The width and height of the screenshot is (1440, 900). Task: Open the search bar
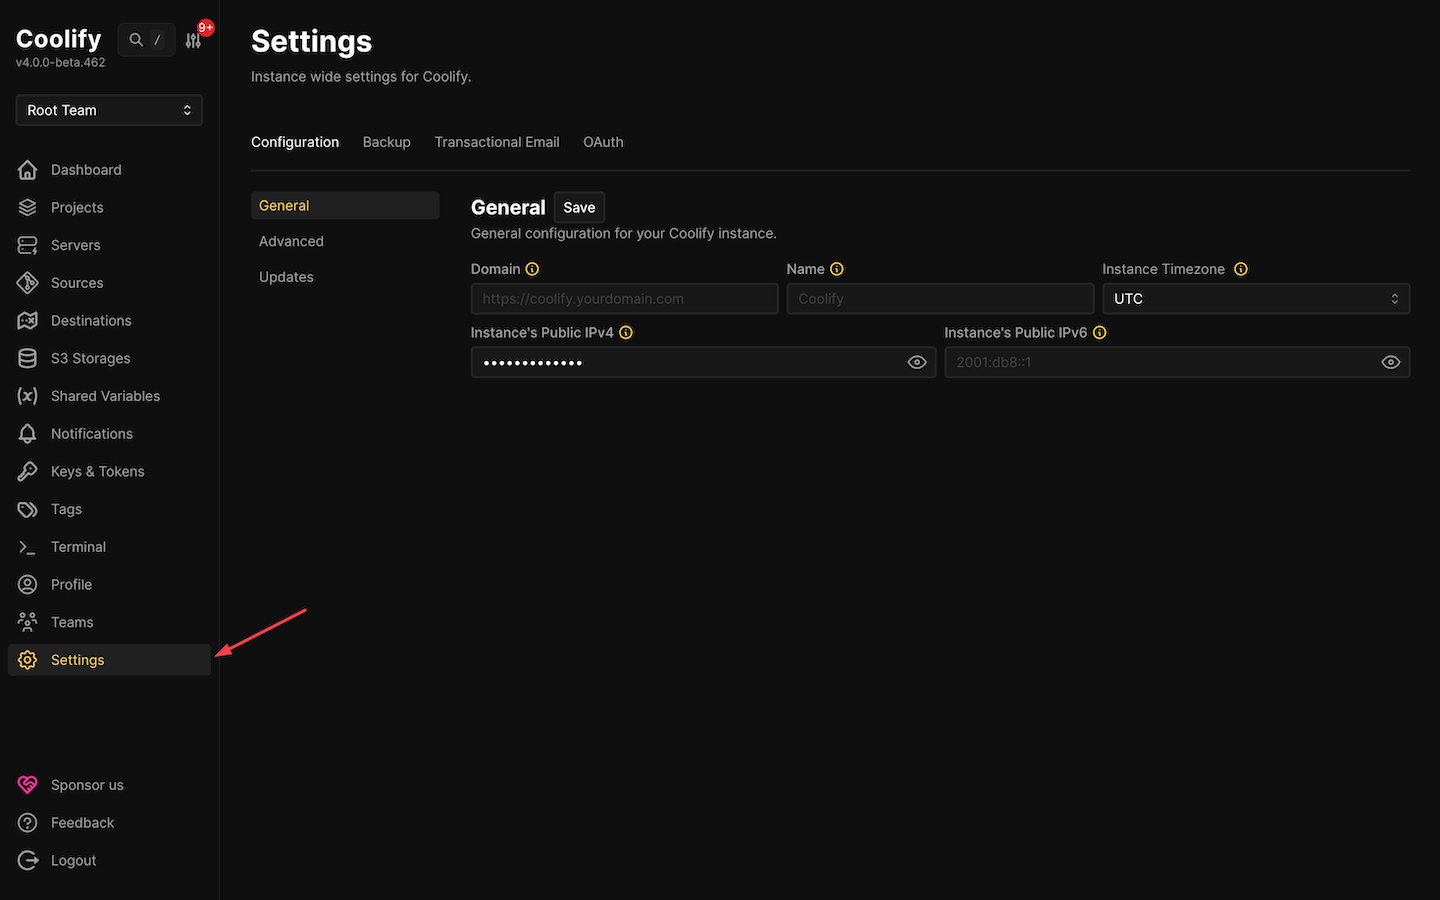pyautogui.click(x=146, y=39)
